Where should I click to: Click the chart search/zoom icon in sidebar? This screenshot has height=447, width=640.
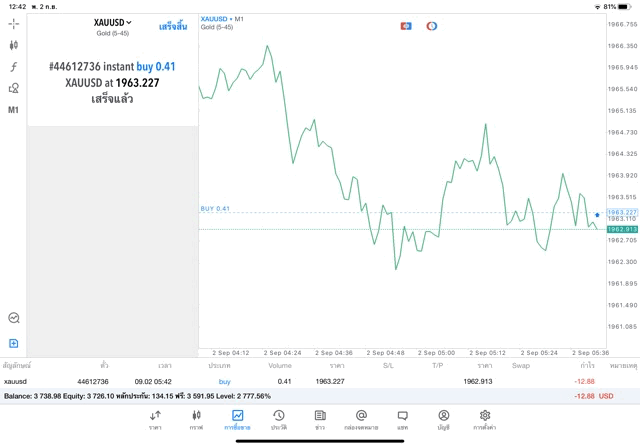(x=14, y=318)
